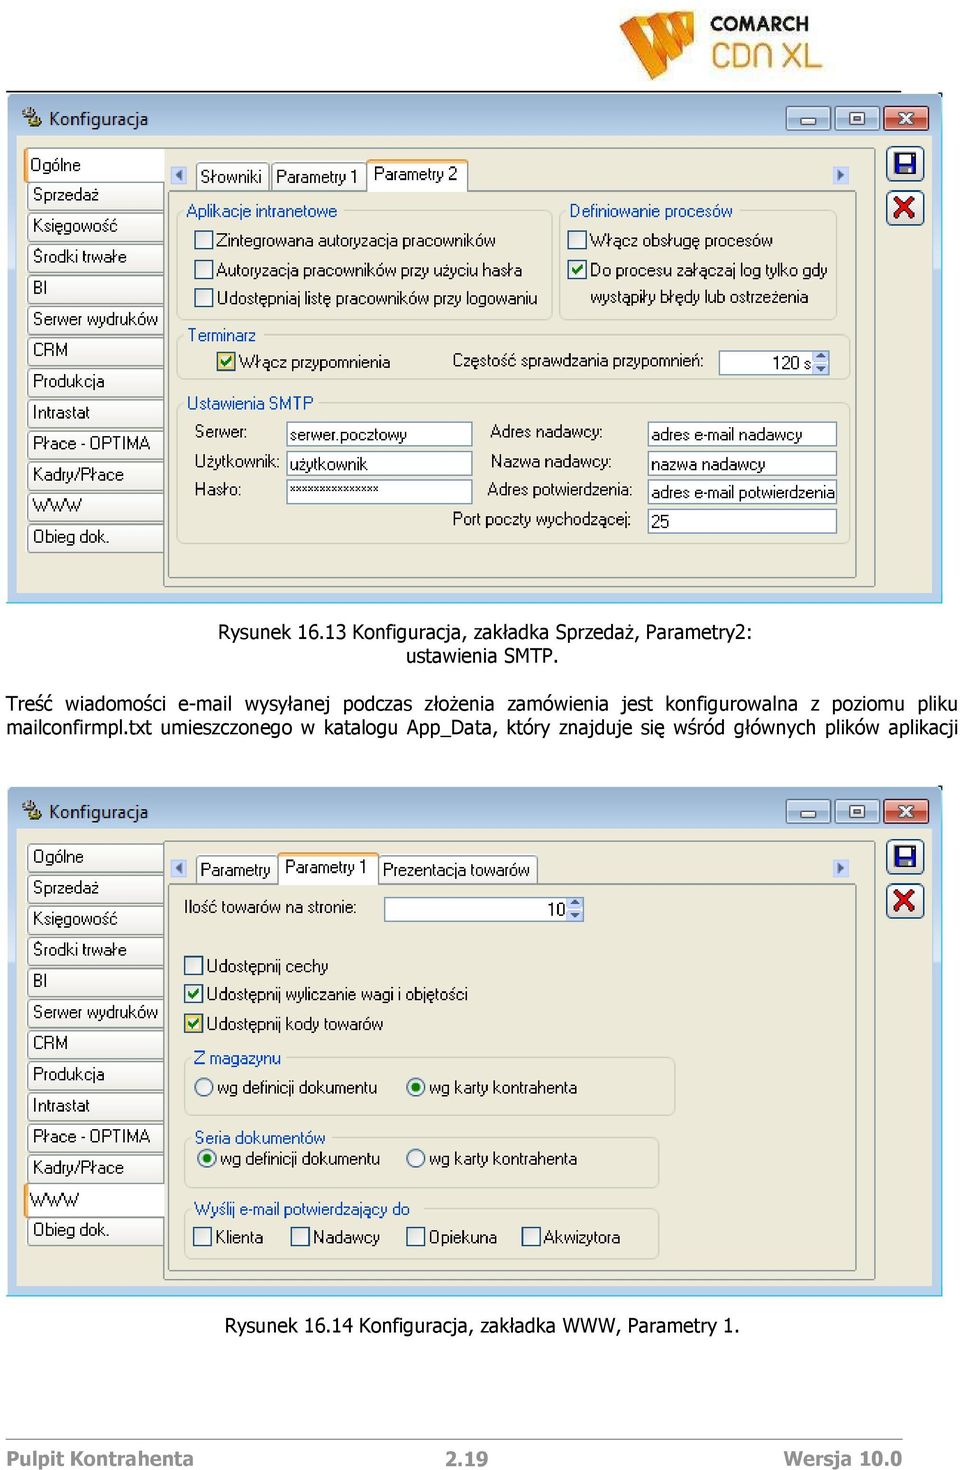This screenshot has height=1470, width=960.
Task: Click left tab-scroll arrow beside lower Parametry tab
Action: tap(179, 868)
